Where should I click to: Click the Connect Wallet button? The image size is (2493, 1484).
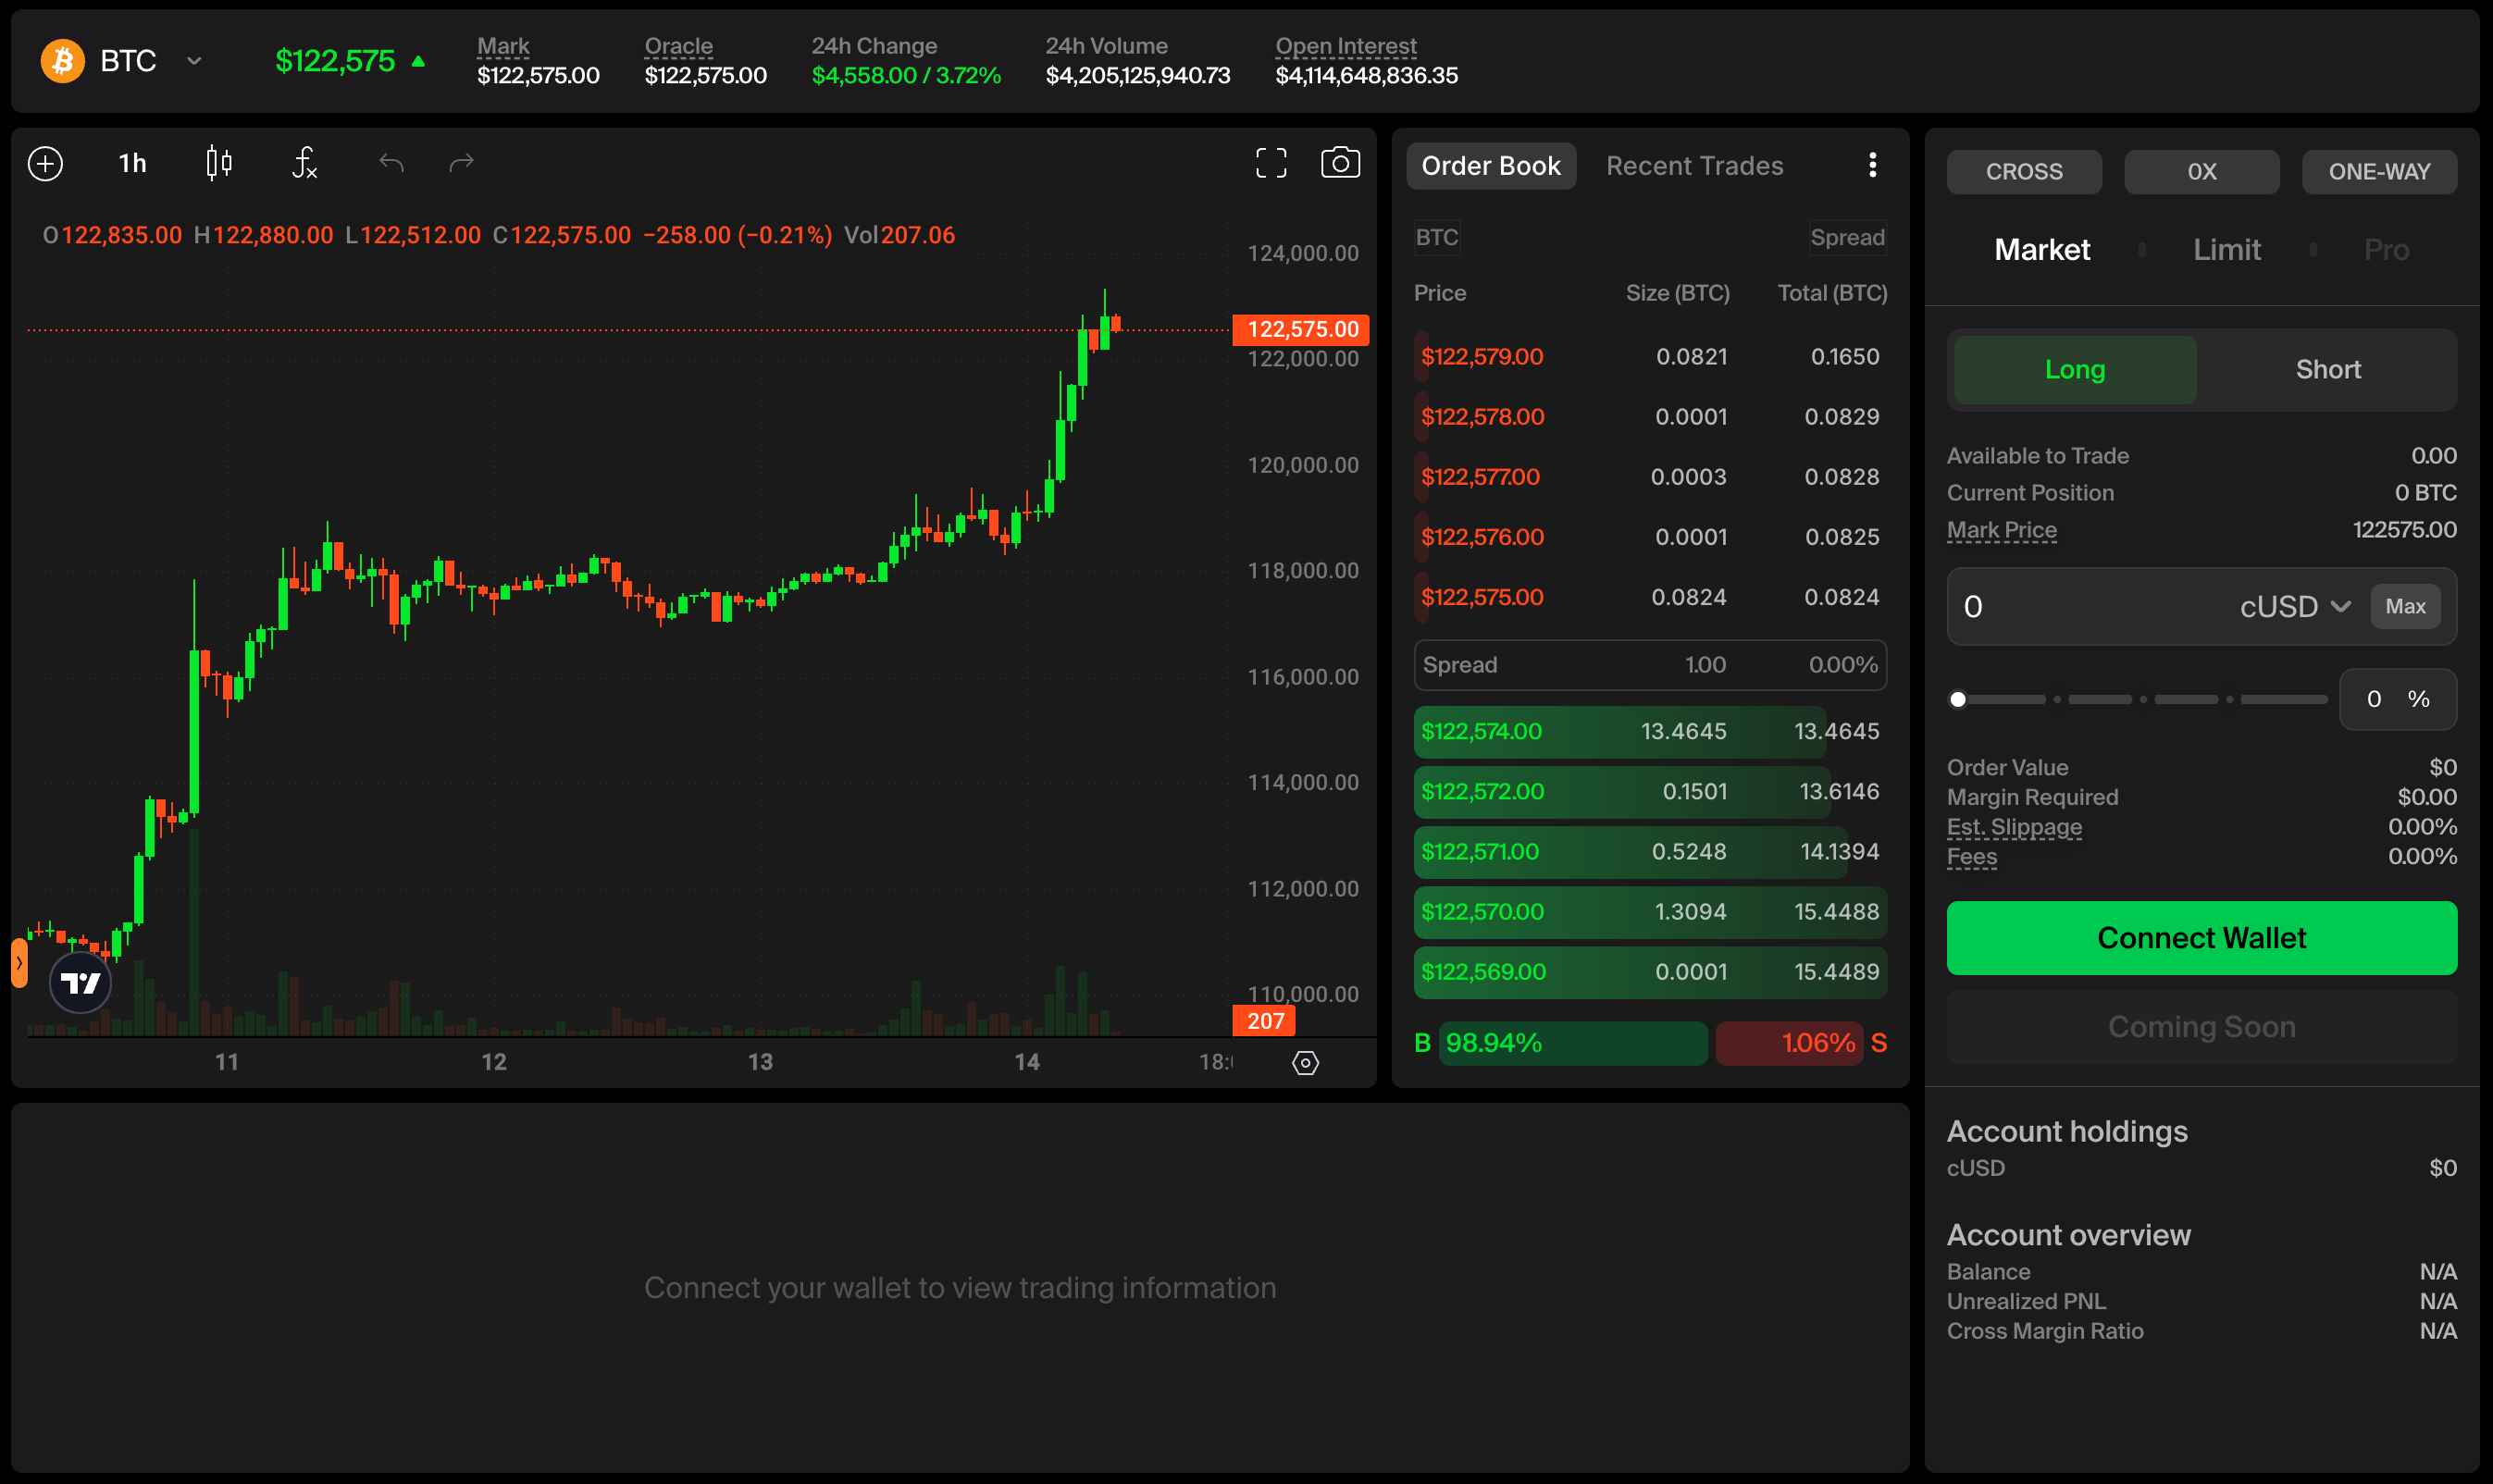pyautogui.click(x=2201, y=938)
